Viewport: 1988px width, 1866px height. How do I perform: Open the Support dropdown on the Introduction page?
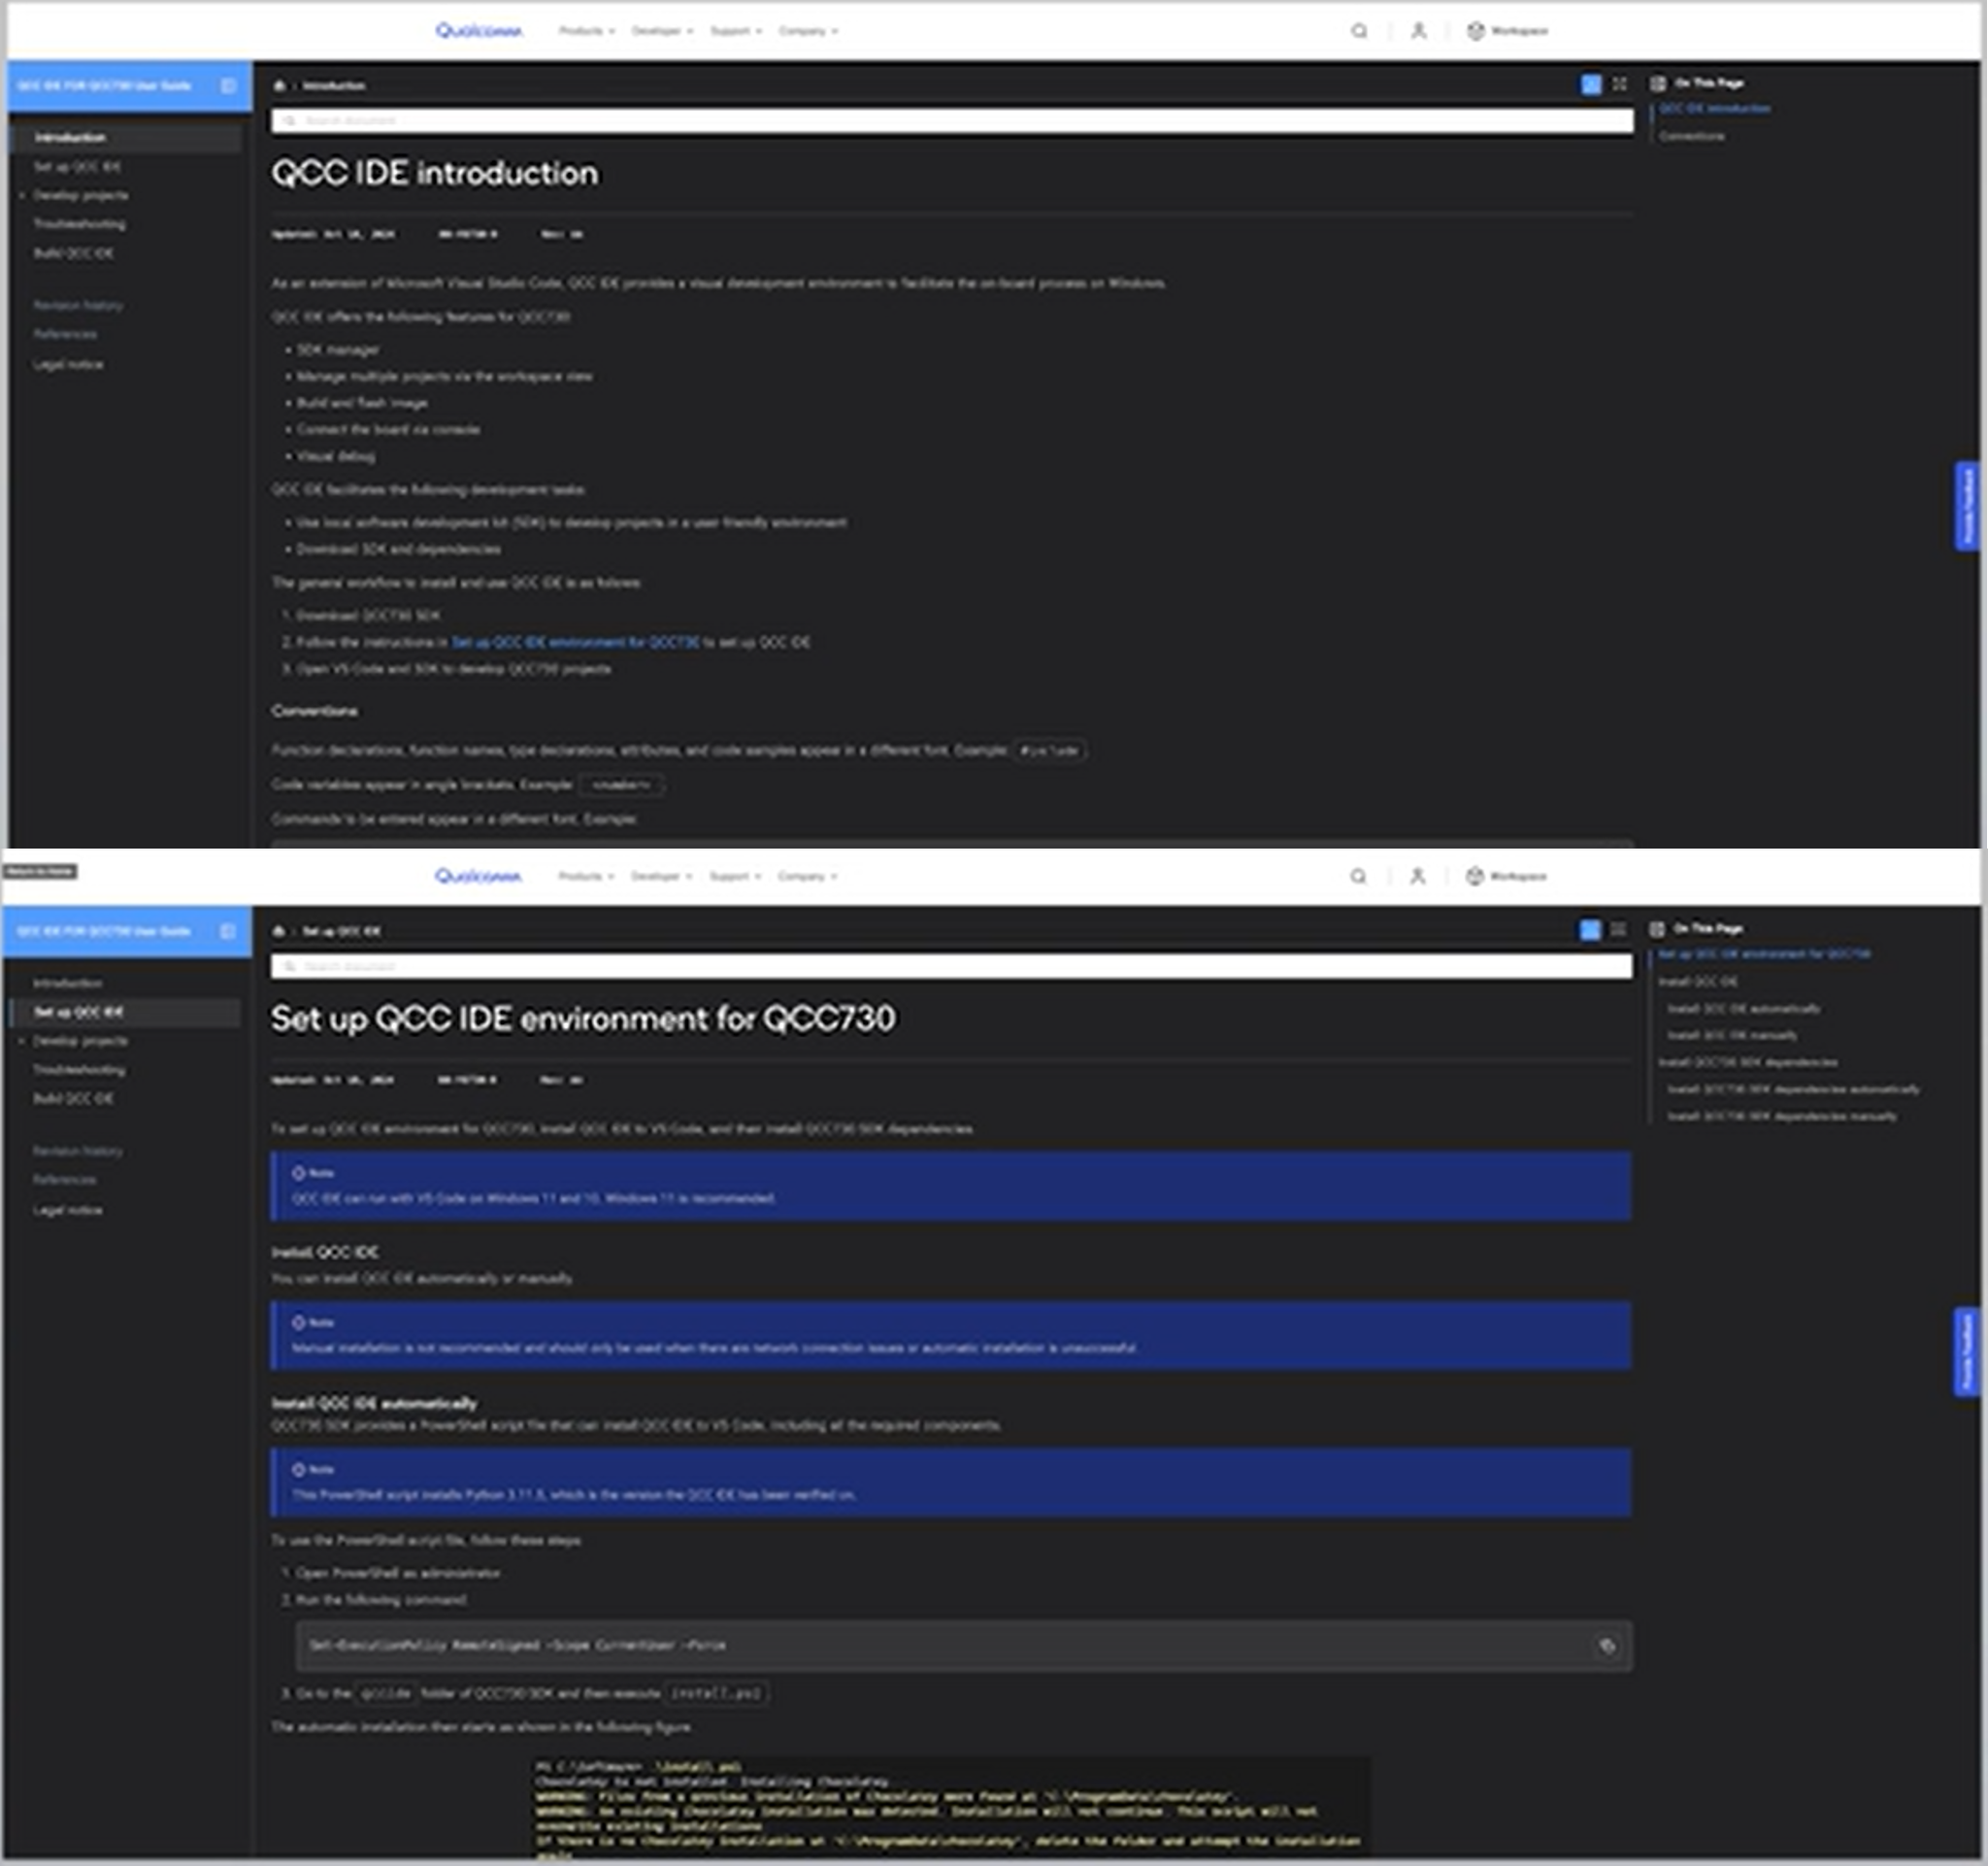[x=736, y=31]
